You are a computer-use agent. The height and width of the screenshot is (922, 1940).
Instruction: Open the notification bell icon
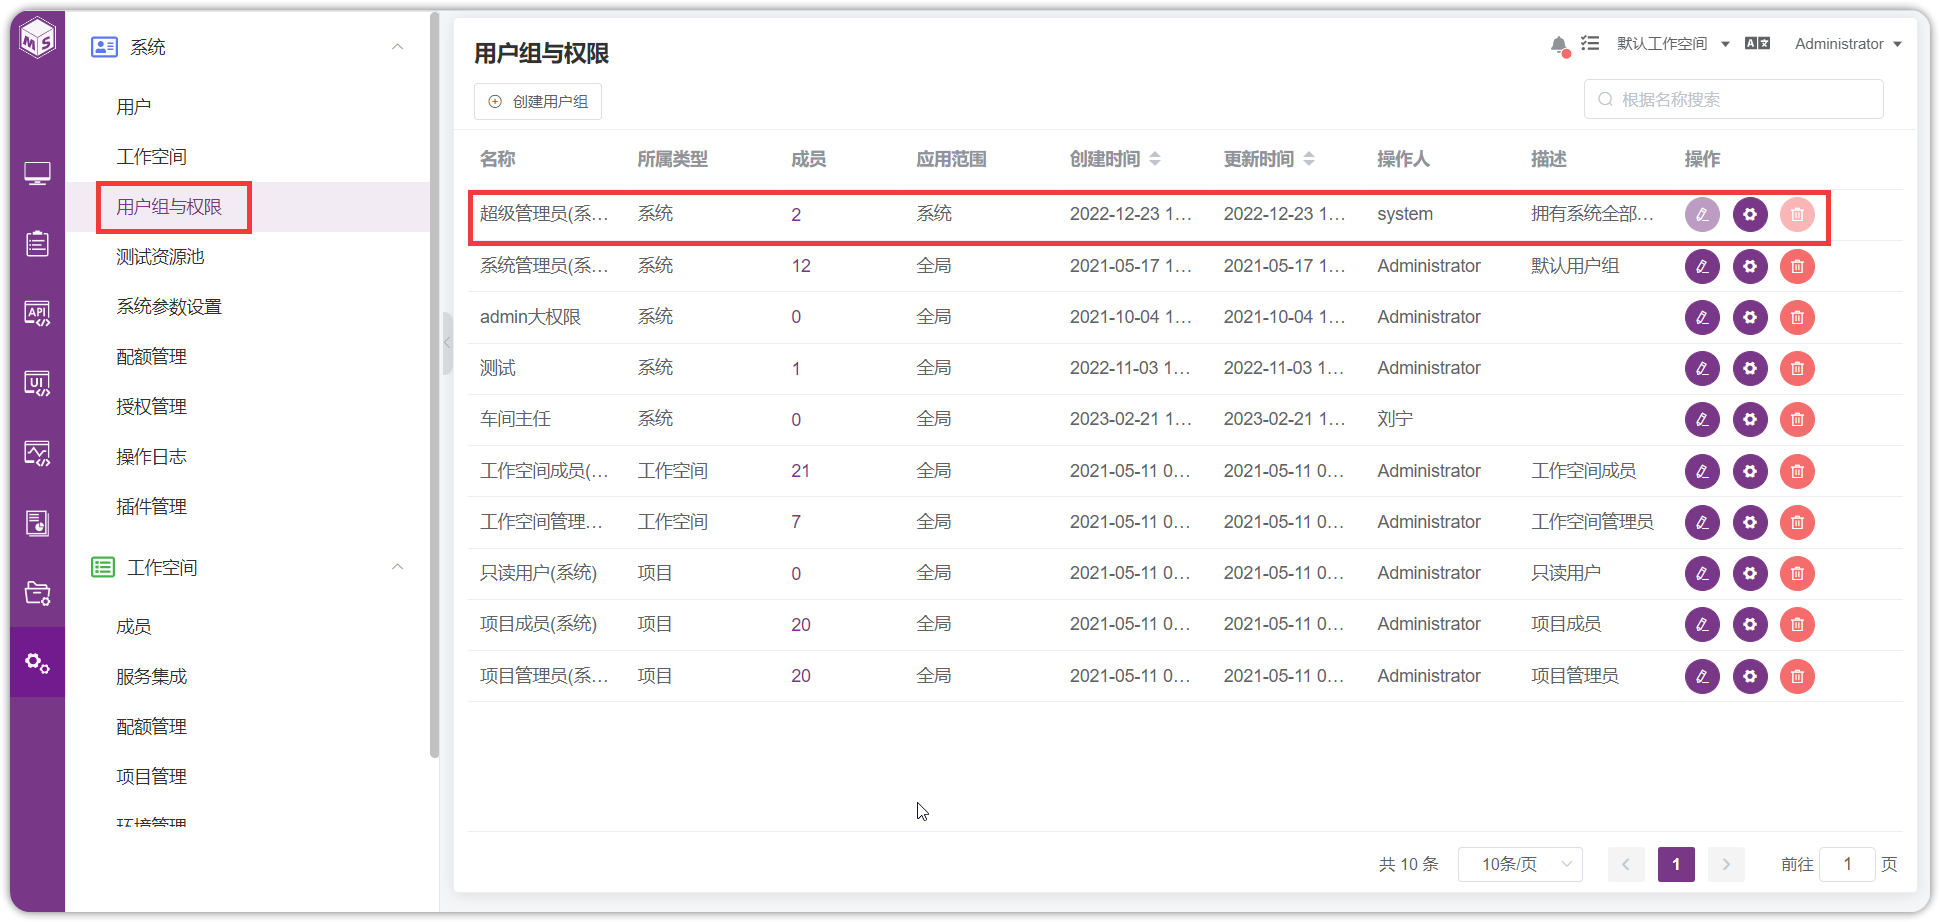[x=1559, y=45]
